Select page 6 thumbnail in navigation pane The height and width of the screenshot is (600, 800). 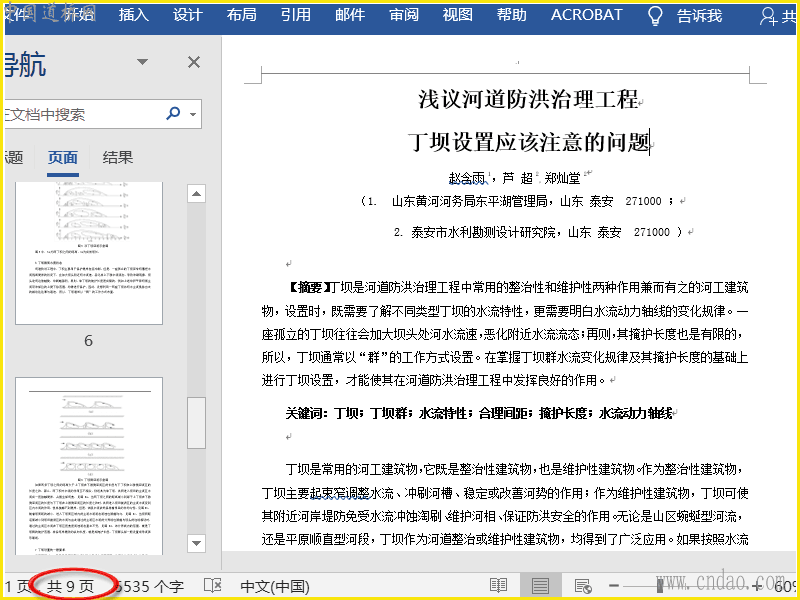88,255
